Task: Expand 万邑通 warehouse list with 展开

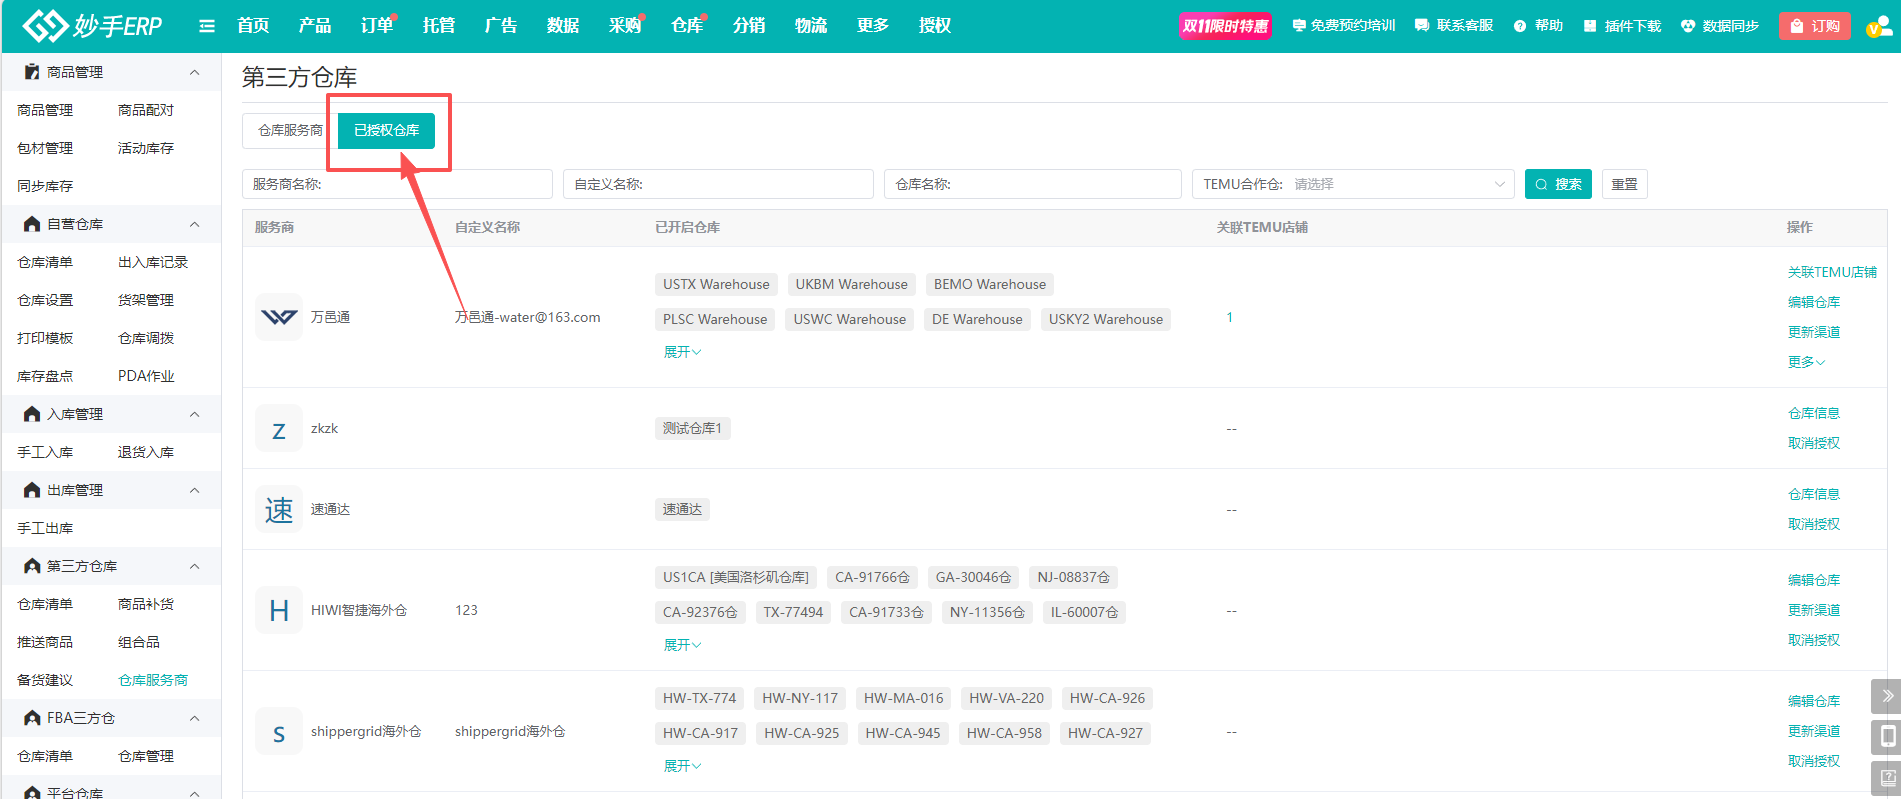Action: (x=682, y=352)
